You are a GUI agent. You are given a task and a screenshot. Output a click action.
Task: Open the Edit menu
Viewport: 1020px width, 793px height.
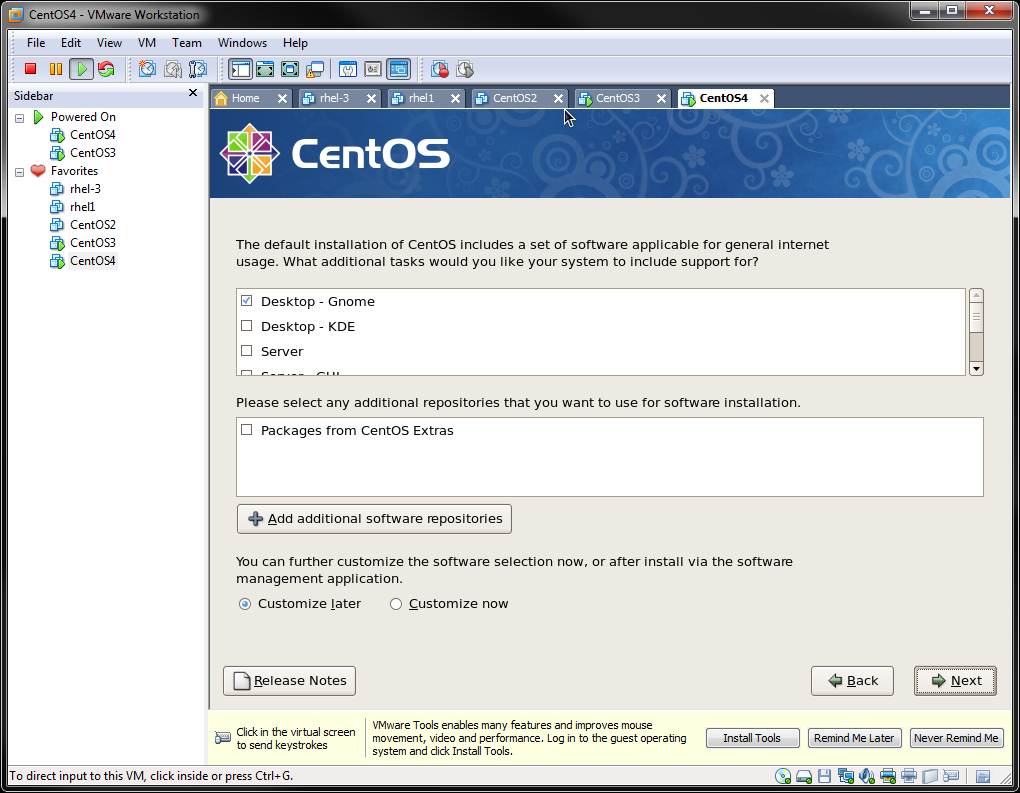pos(71,43)
